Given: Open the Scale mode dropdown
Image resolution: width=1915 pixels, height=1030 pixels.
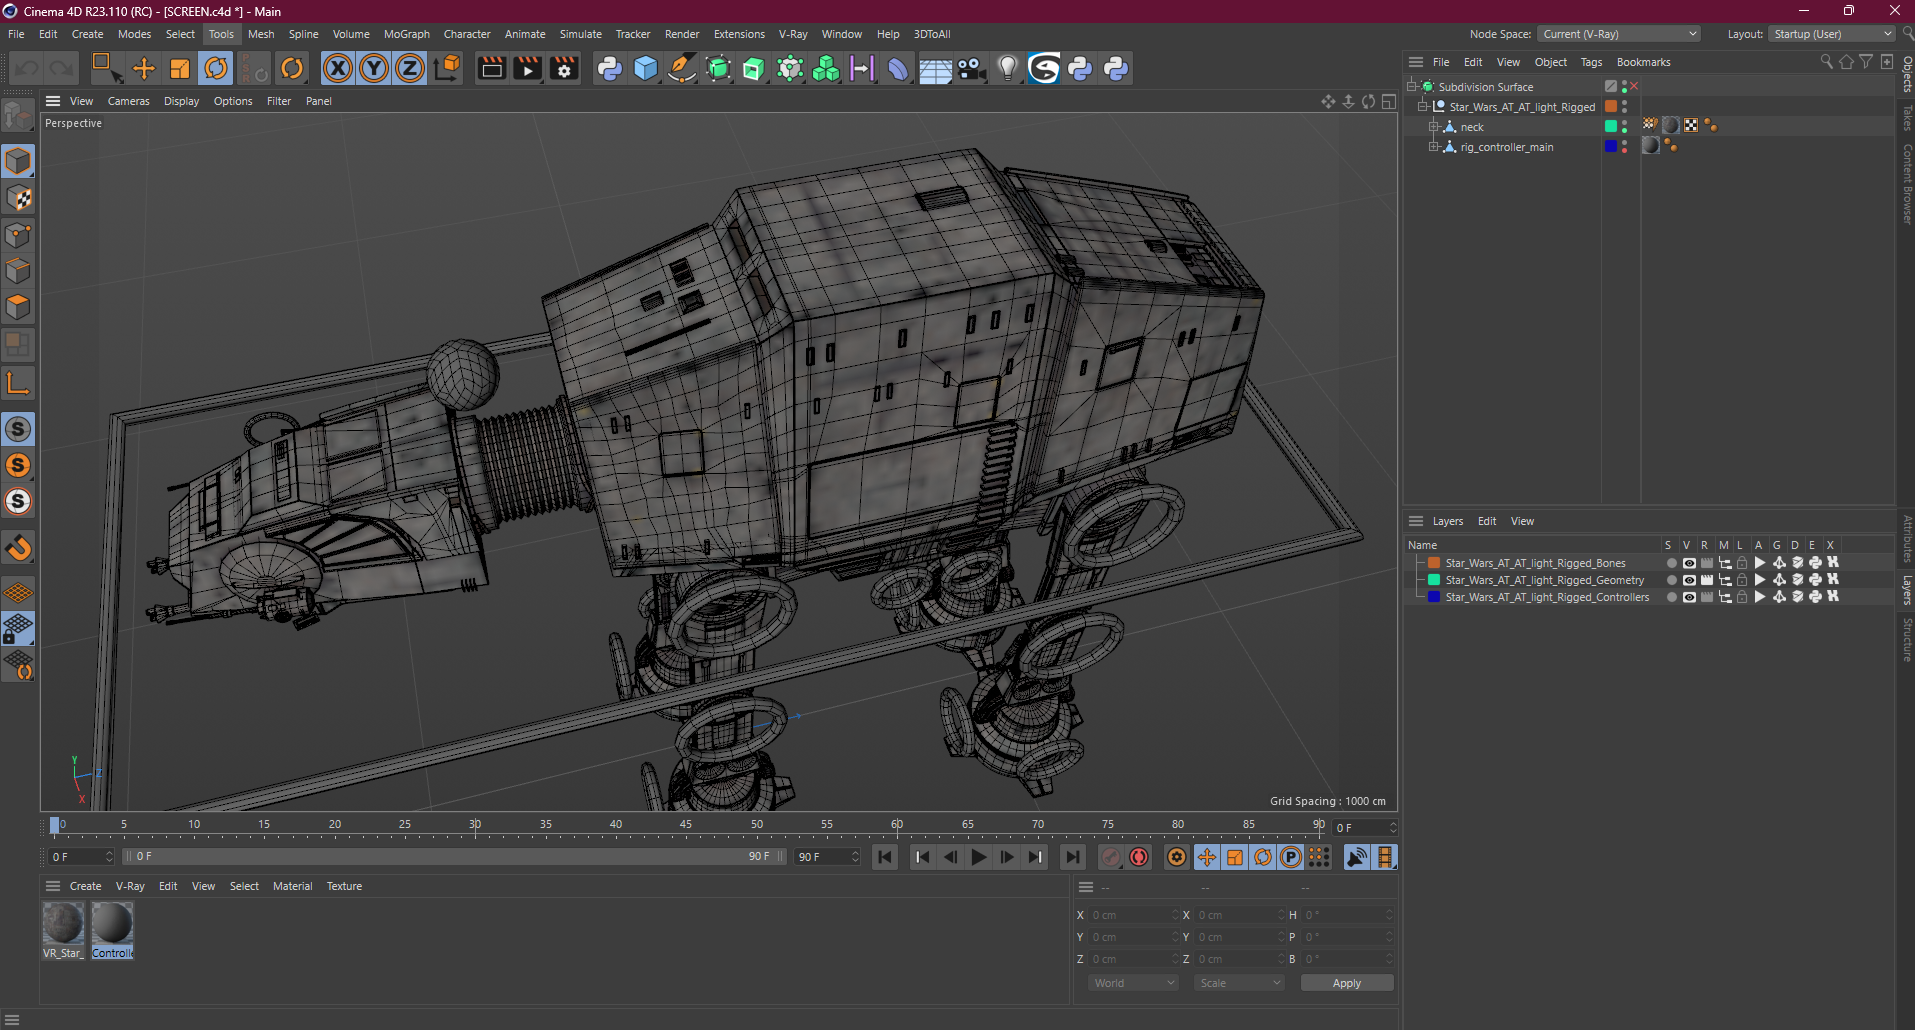Looking at the screenshot, I should click(1239, 983).
